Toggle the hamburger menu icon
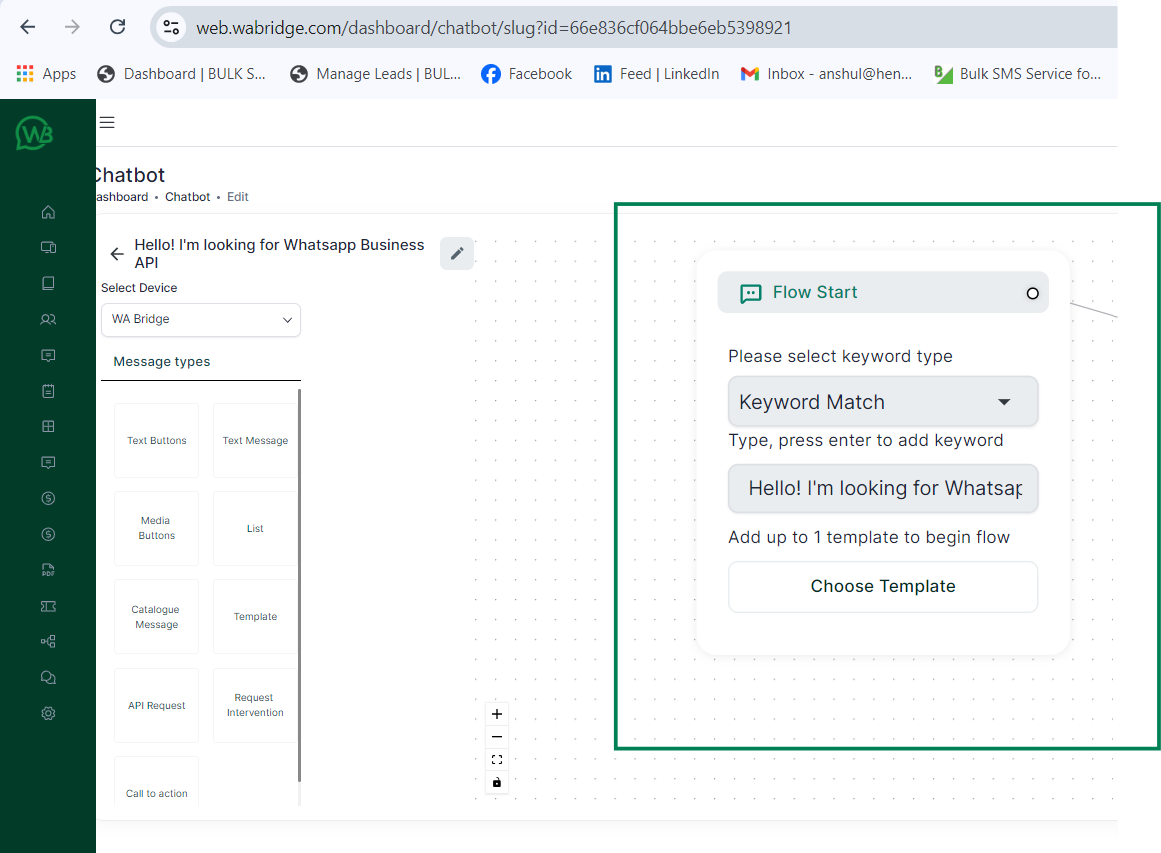Viewport: 1161px width, 853px height. (107, 123)
